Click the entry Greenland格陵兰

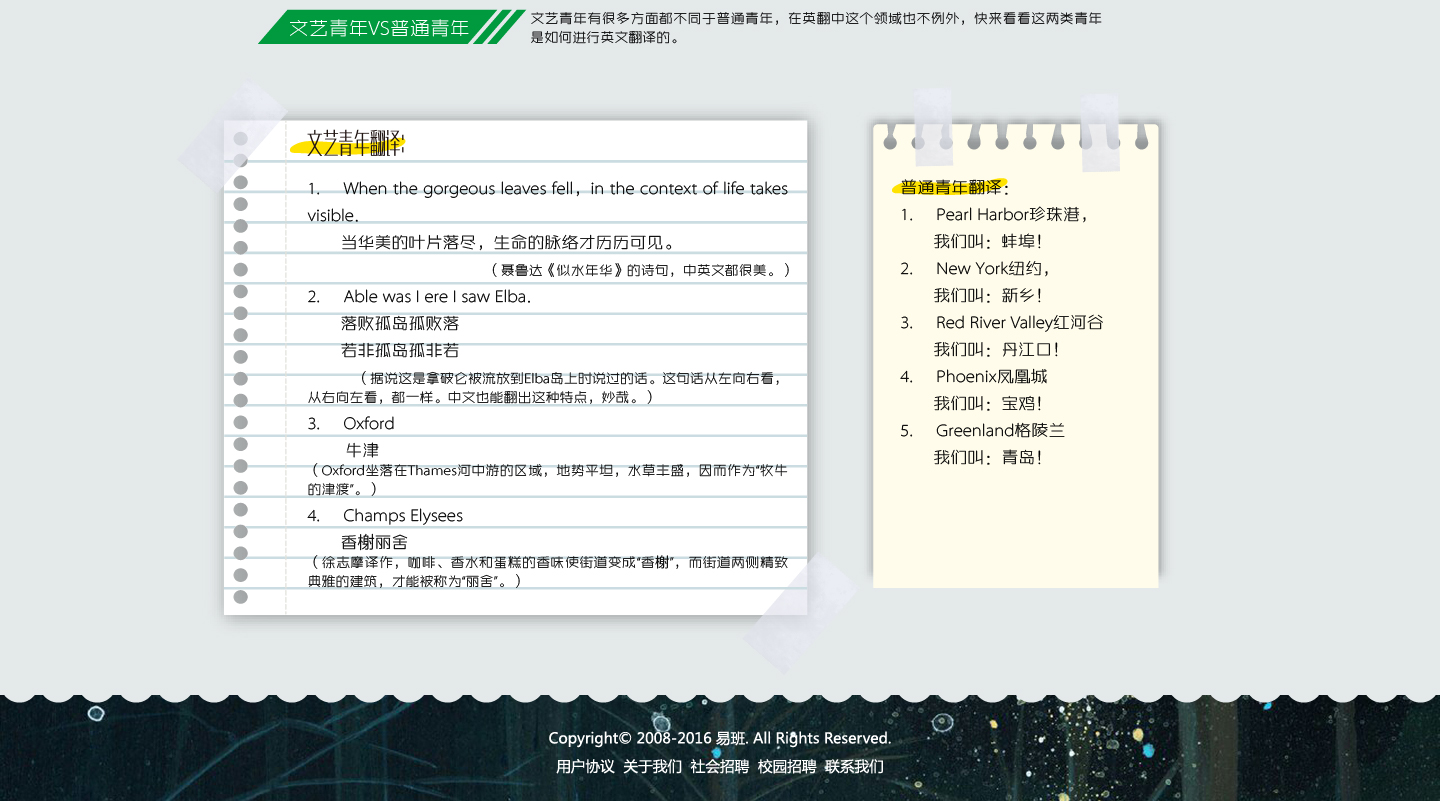(1001, 430)
